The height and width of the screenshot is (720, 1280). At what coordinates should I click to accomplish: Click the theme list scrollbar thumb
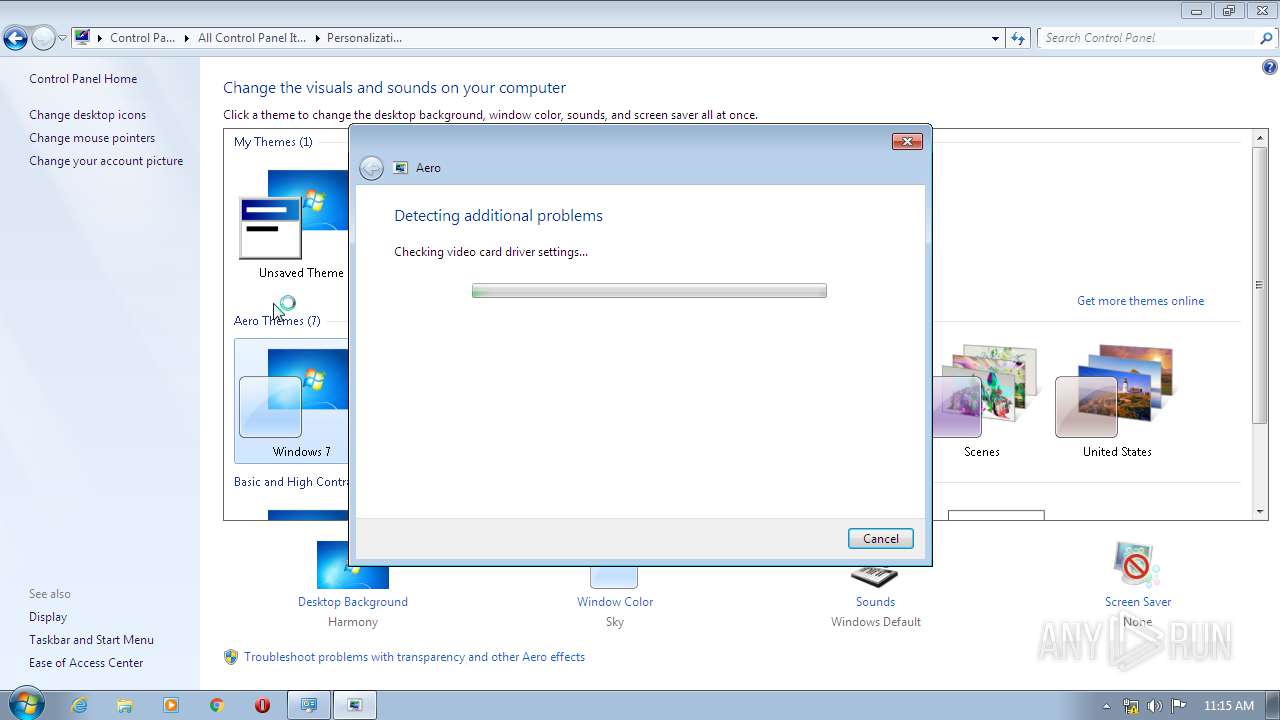pos(1260,284)
